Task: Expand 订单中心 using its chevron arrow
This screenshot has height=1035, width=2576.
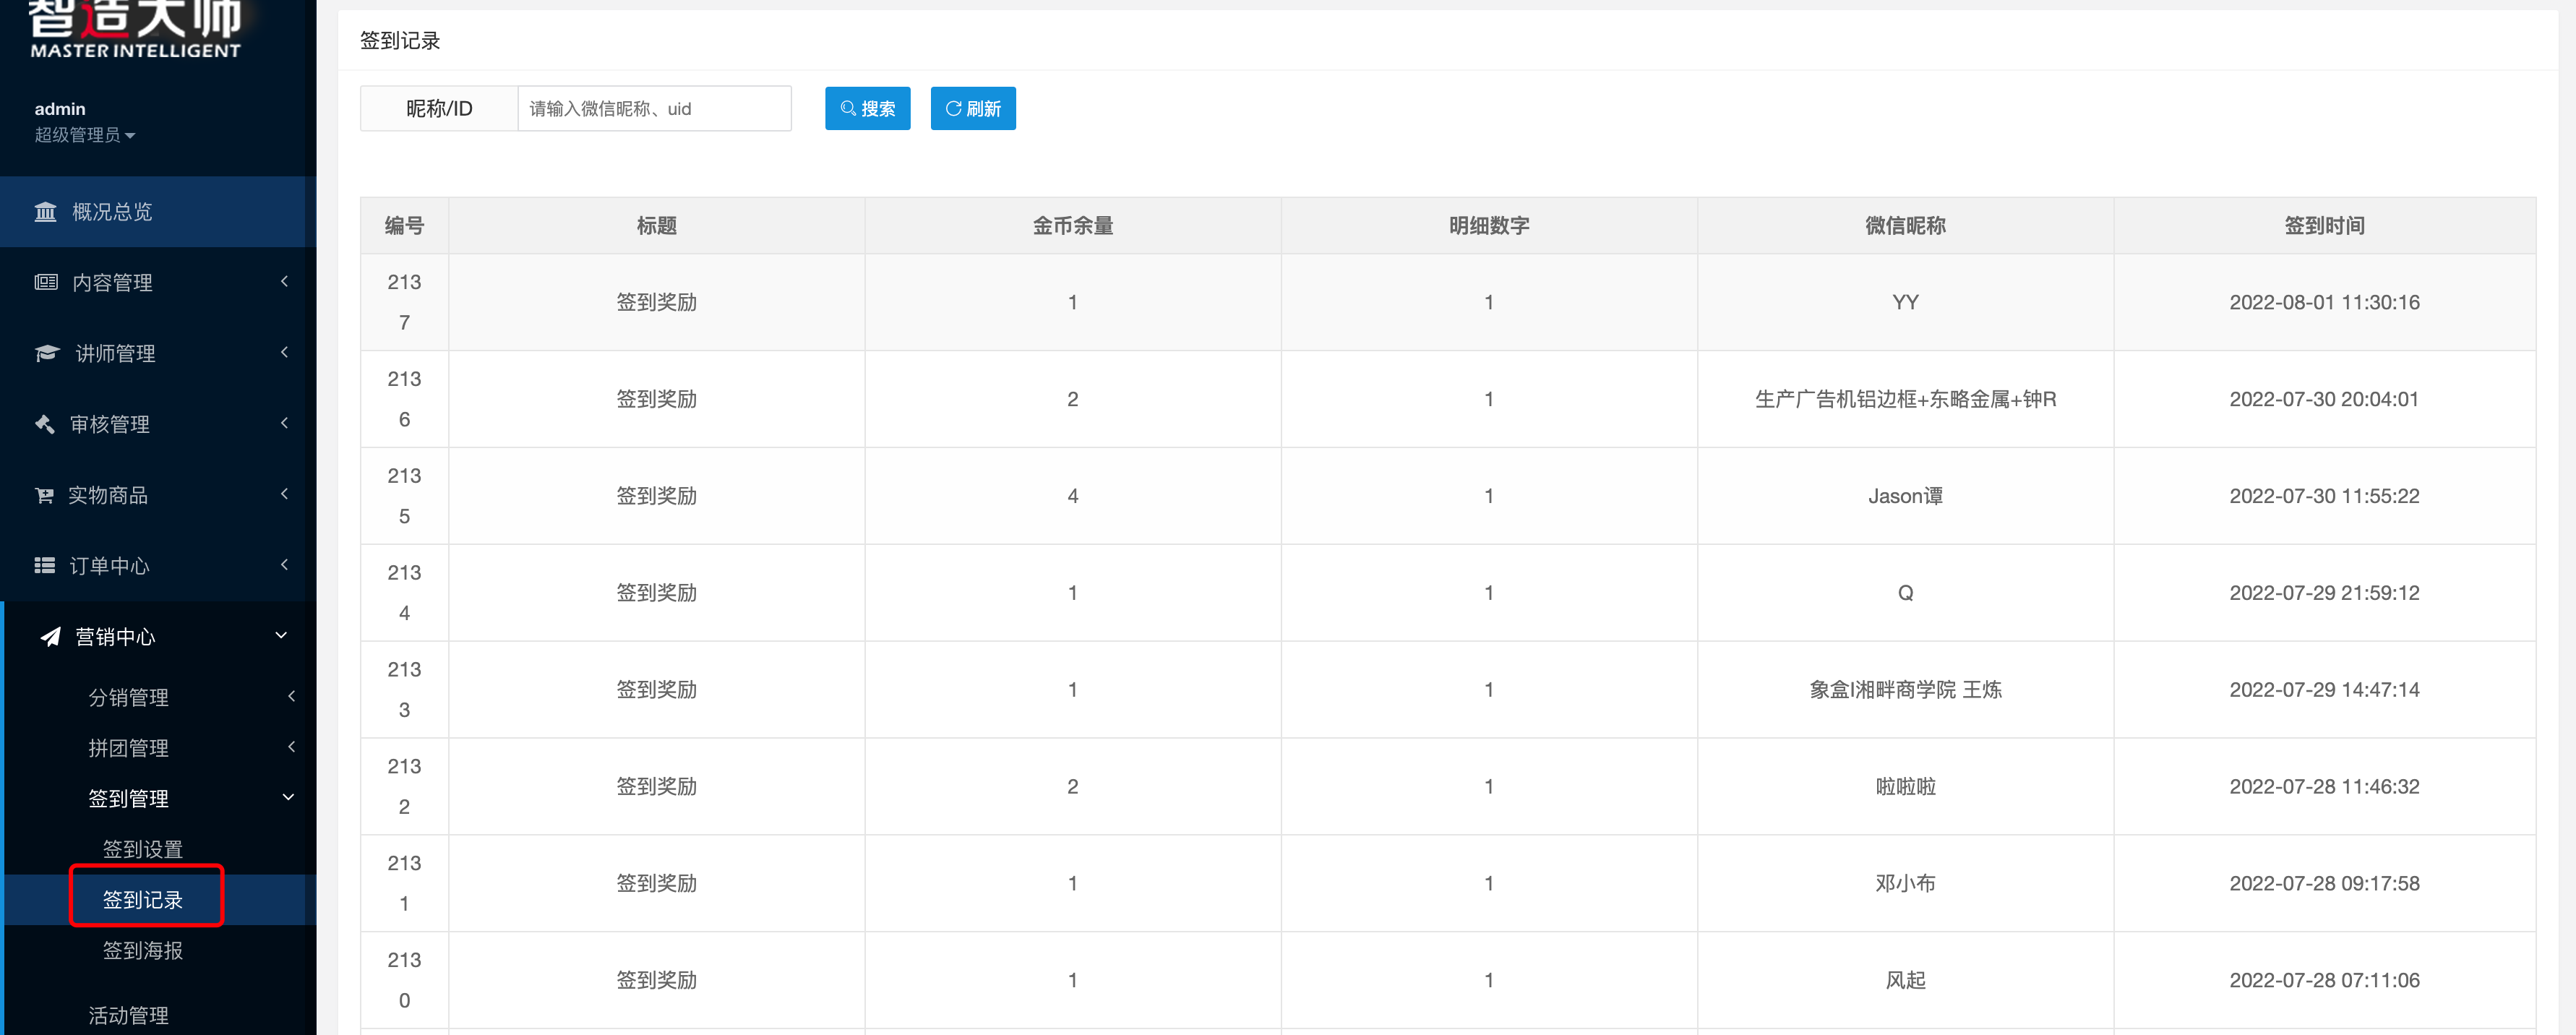Action: [285, 565]
